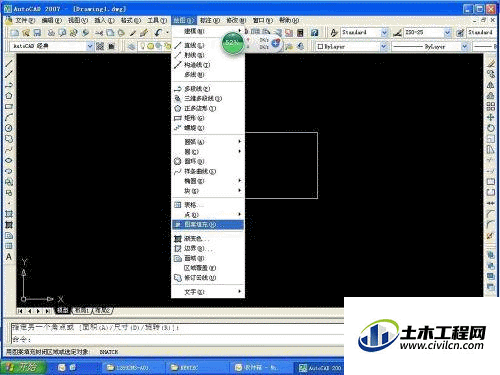Toggle the layer freeze sun icon
The width and height of the screenshot is (500, 375).
click(x=150, y=46)
